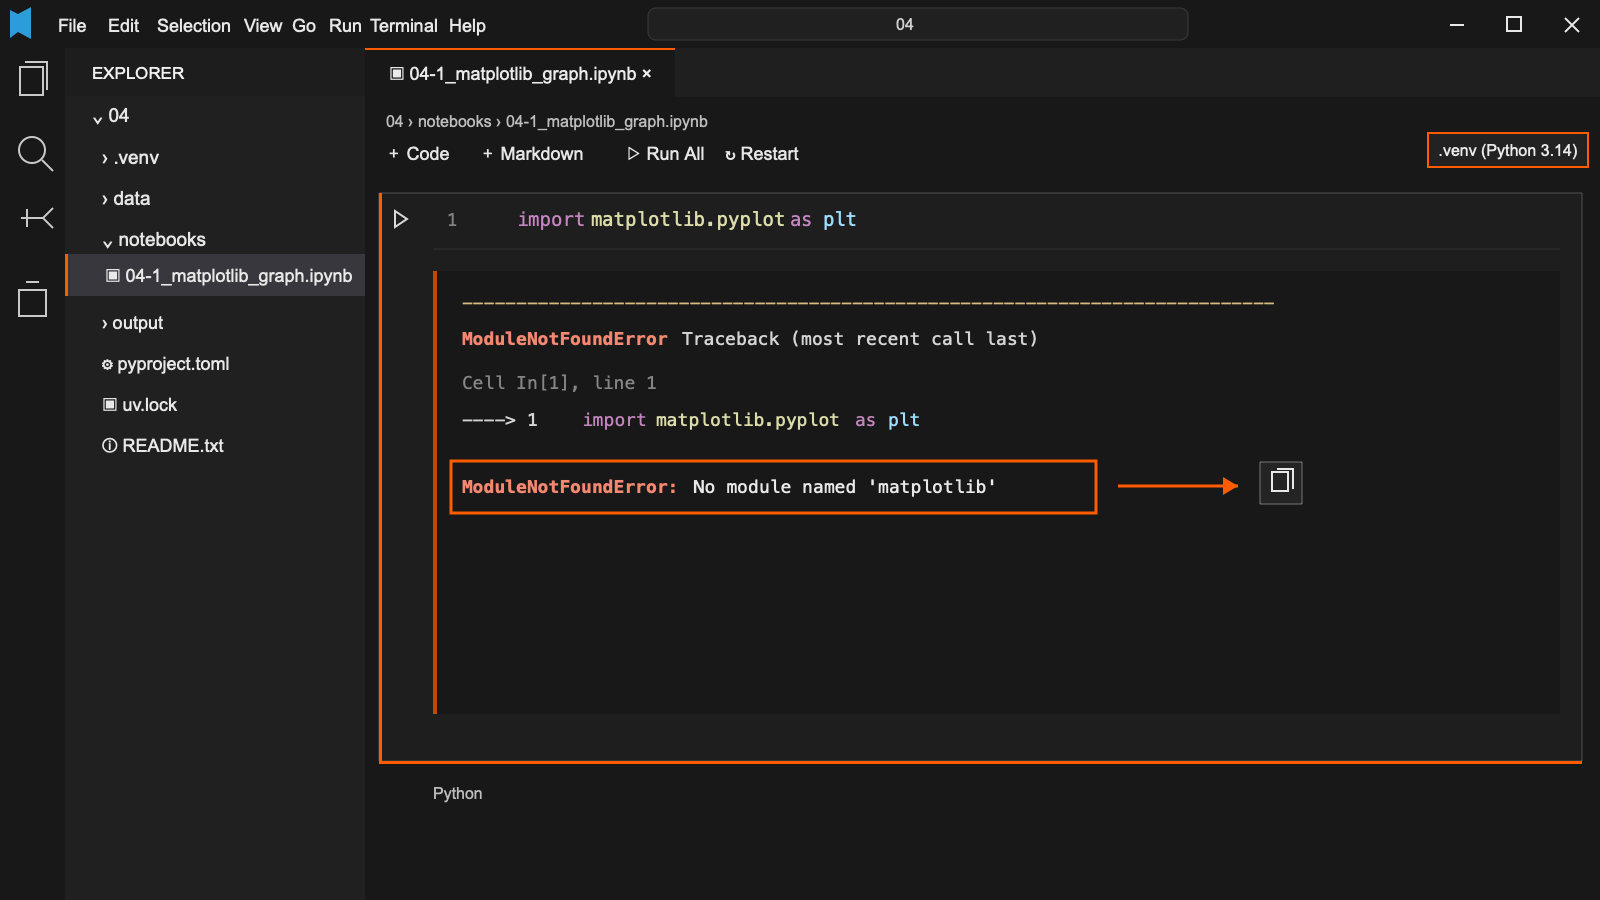This screenshot has height=900, width=1600.
Task: Open the View menu
Action: [263, 26]
